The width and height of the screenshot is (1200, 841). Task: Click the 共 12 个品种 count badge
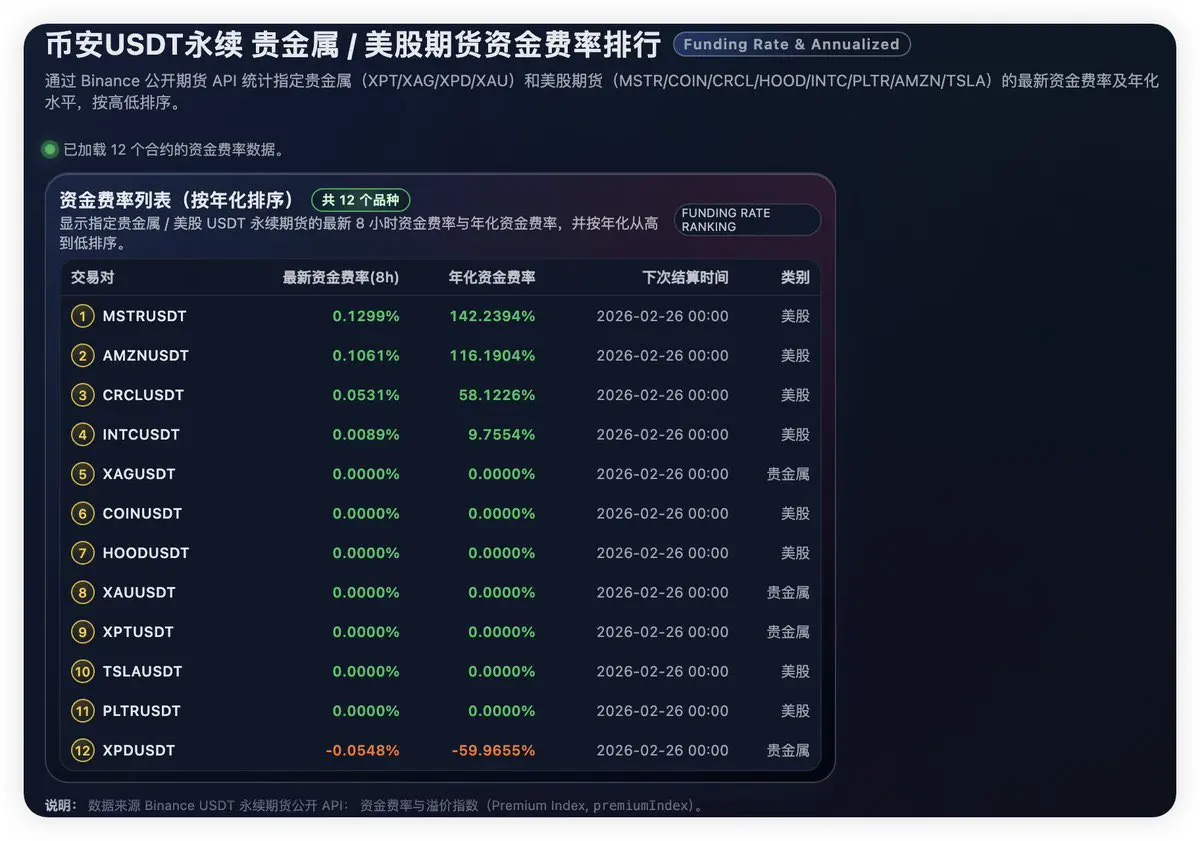[360, 200]
